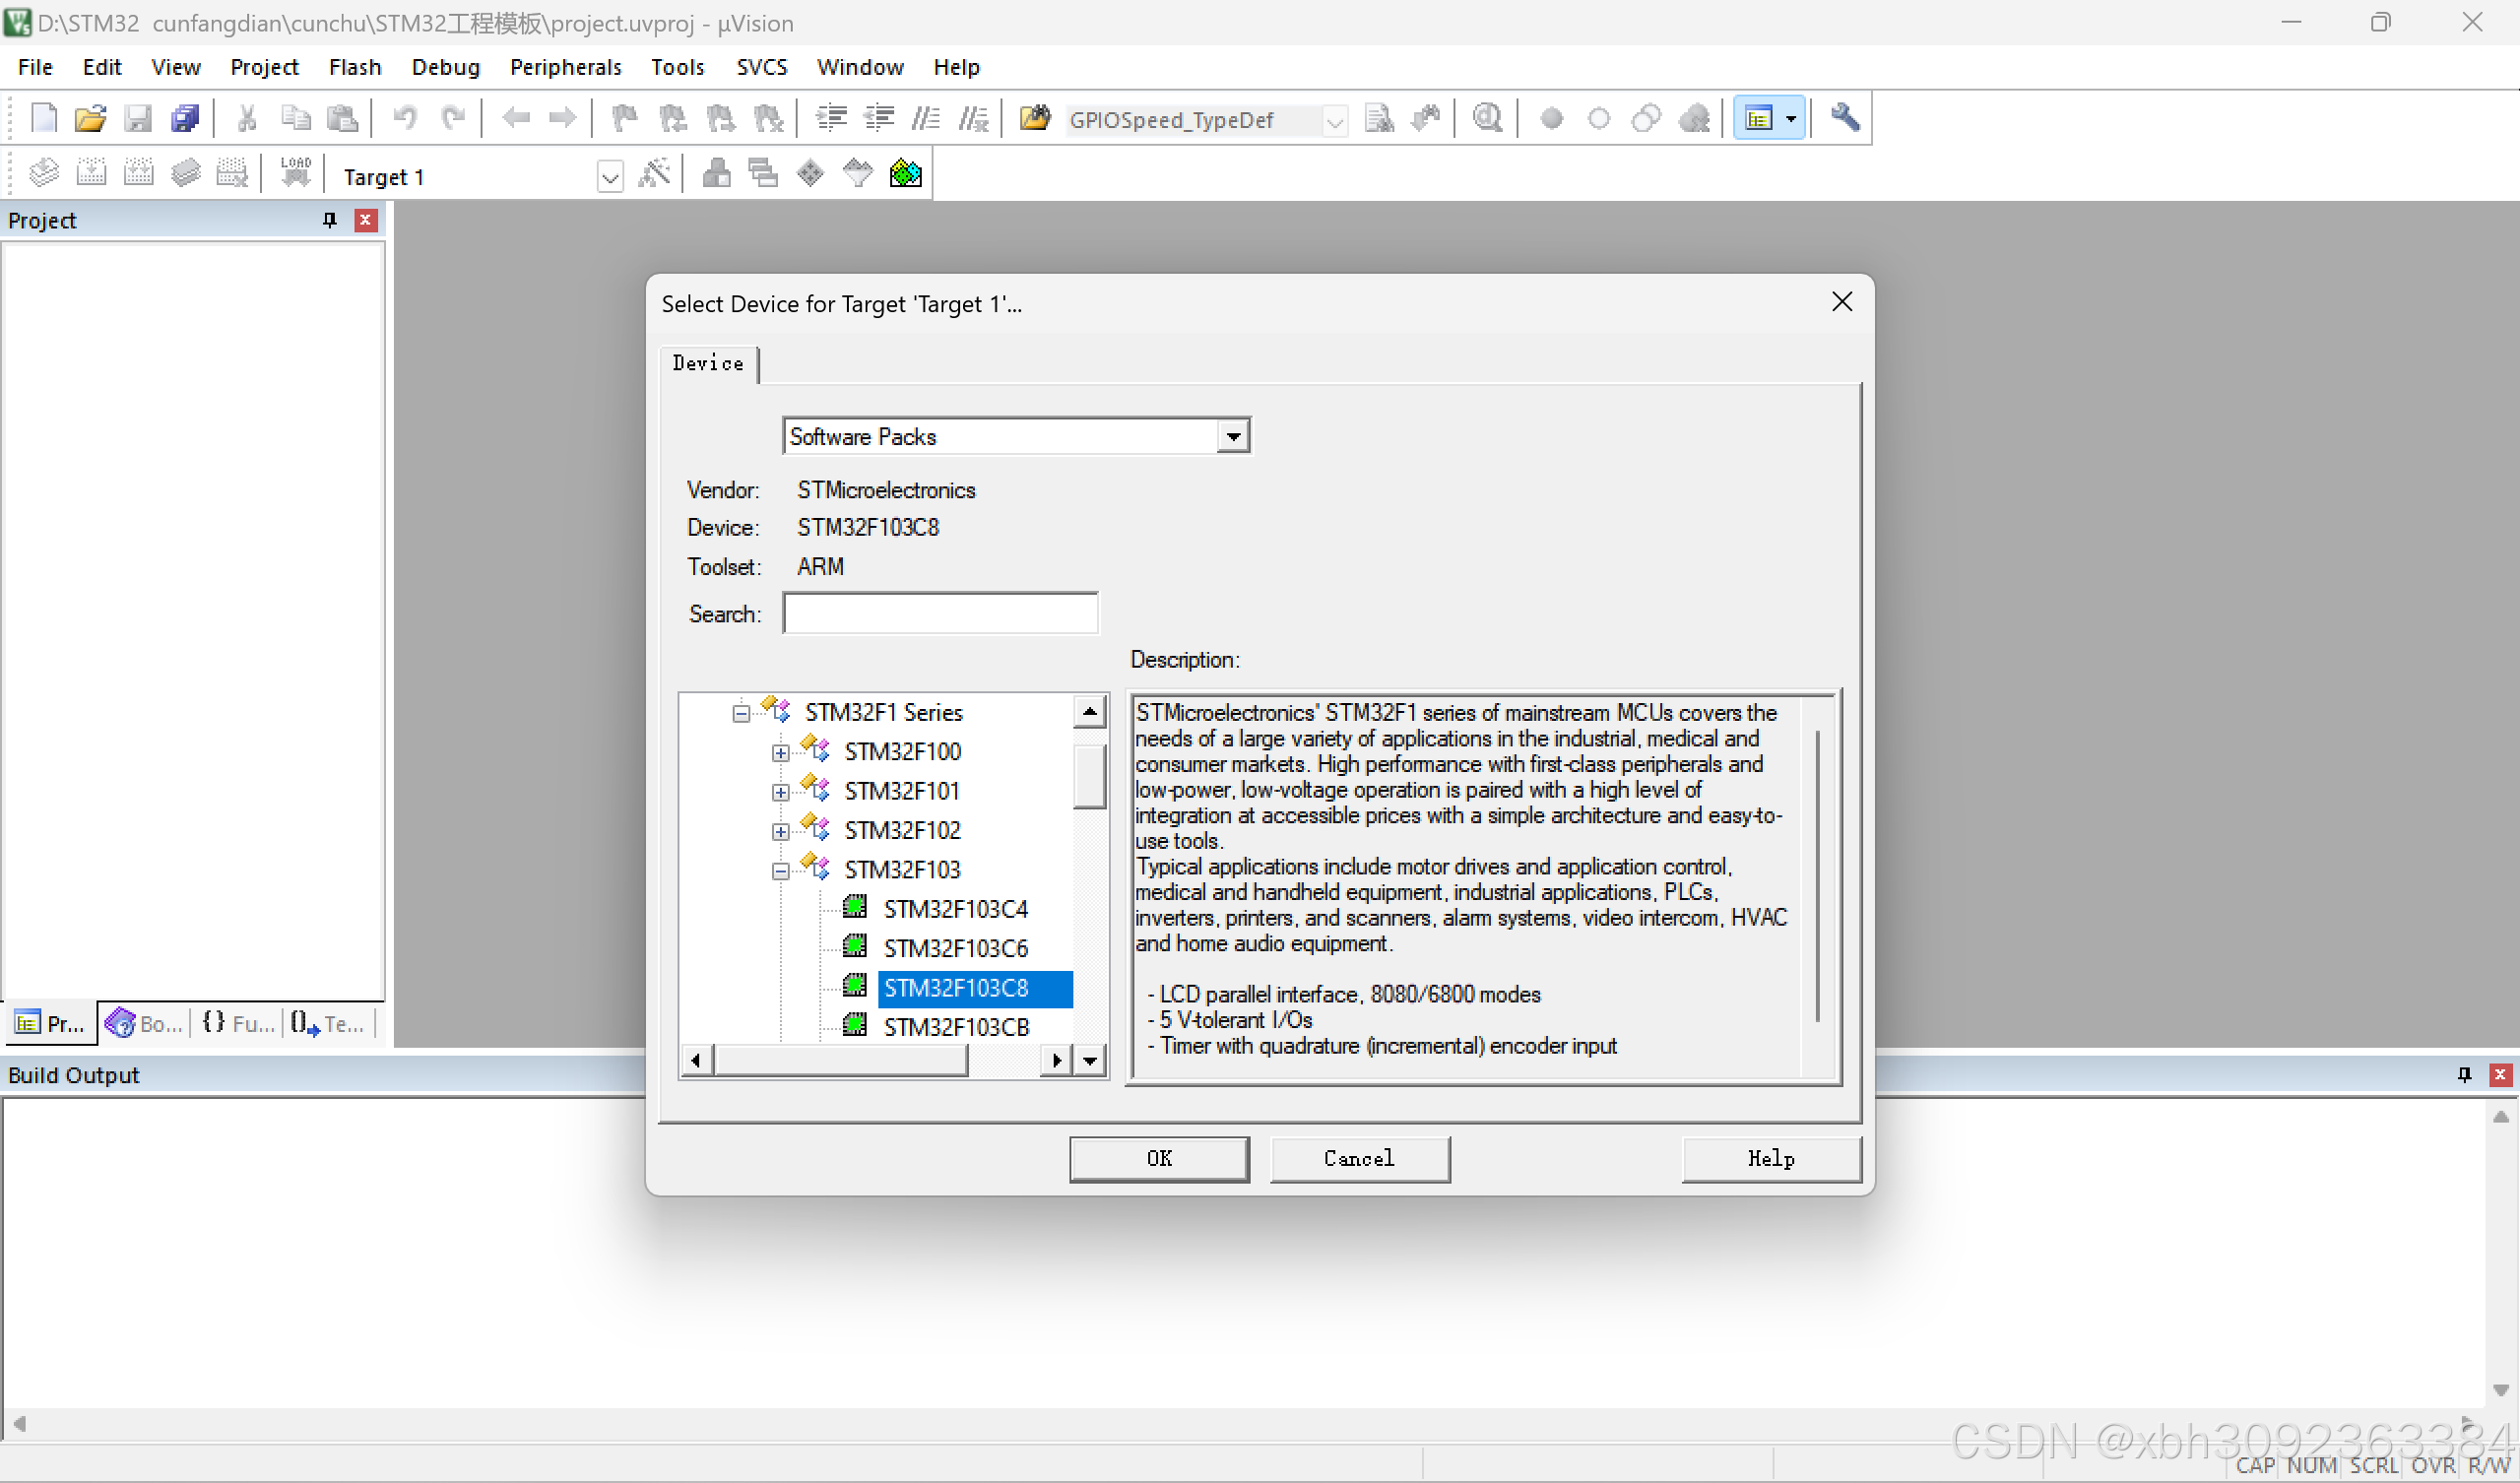Screen dimensions: 2520x1483
Task: Click the Save All toolbar icon
Action: (185, 118)
